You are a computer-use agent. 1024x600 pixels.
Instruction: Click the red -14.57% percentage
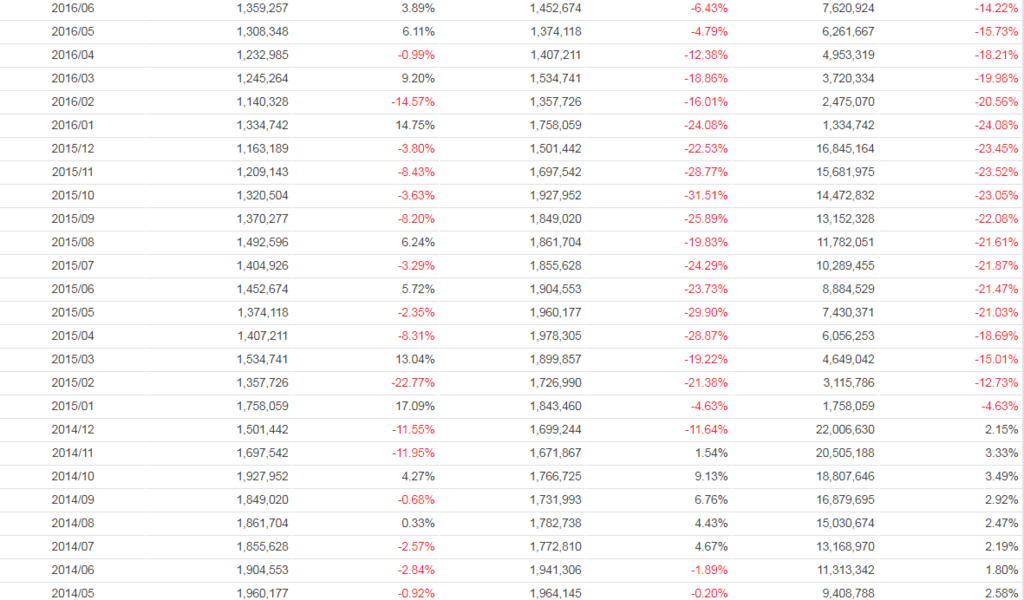point(413,102)
